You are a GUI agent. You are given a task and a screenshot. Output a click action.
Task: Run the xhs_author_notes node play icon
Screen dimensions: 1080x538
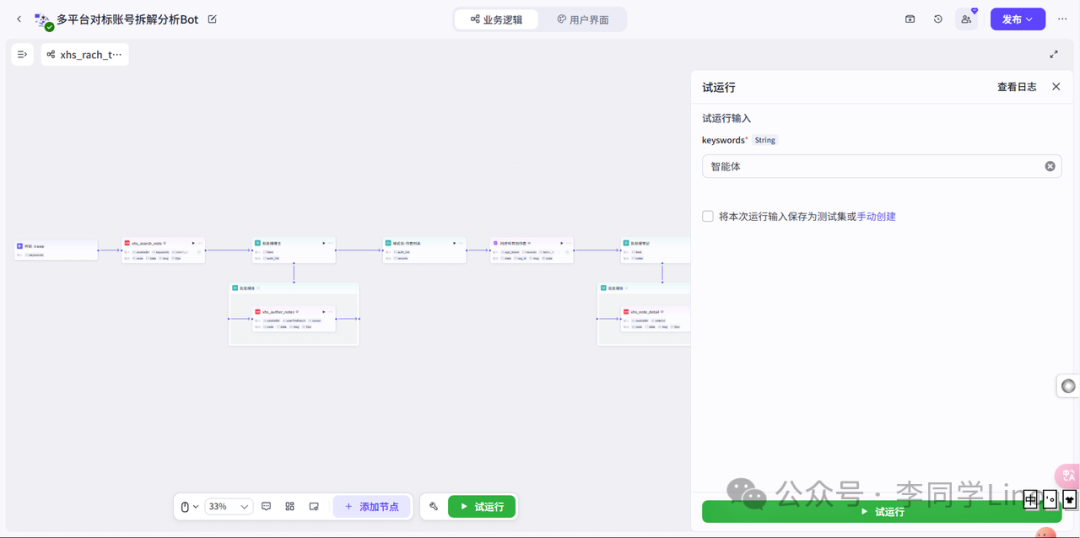click(323, 312)
